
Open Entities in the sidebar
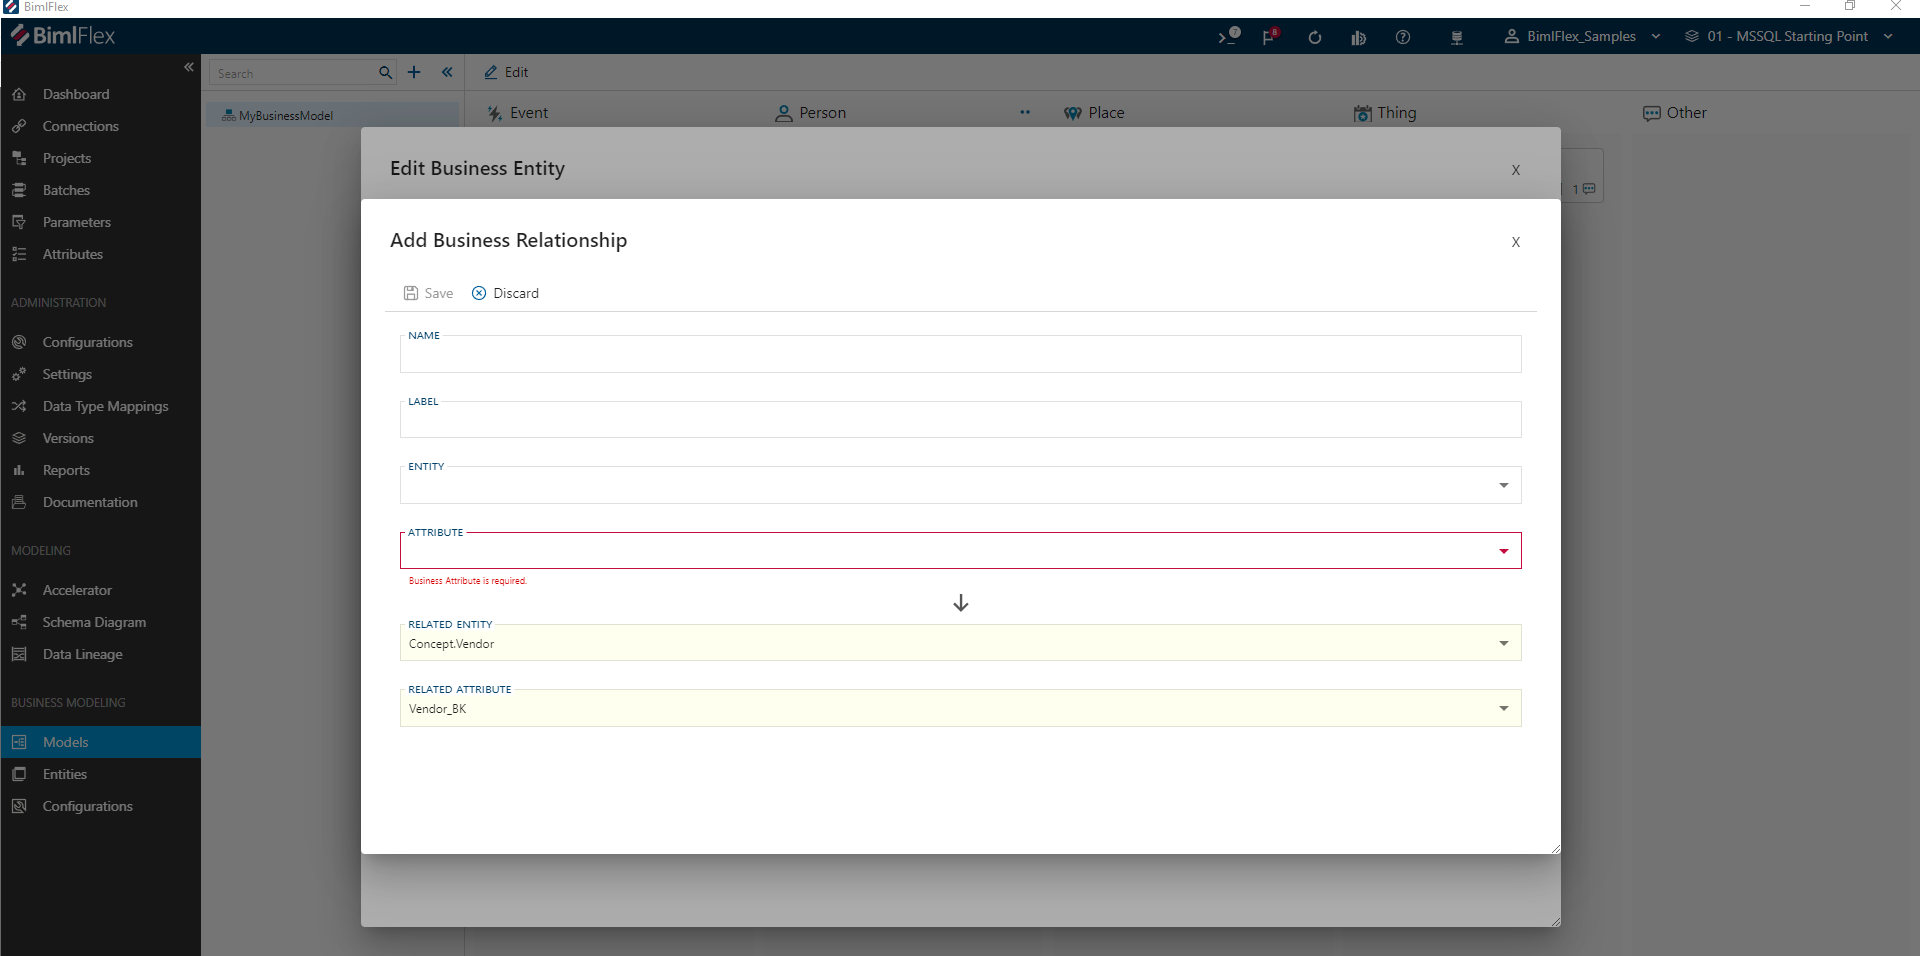pyautogui.click(x=65, y=774)
